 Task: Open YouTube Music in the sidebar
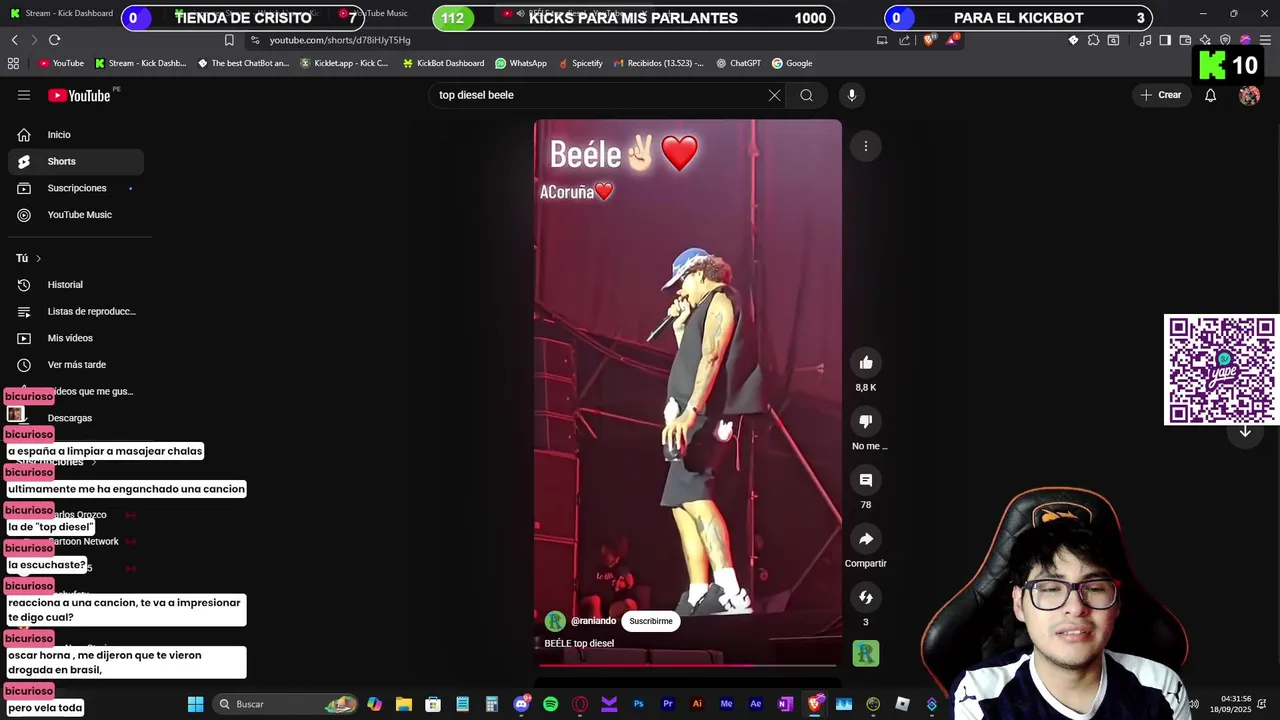point(76,215)
